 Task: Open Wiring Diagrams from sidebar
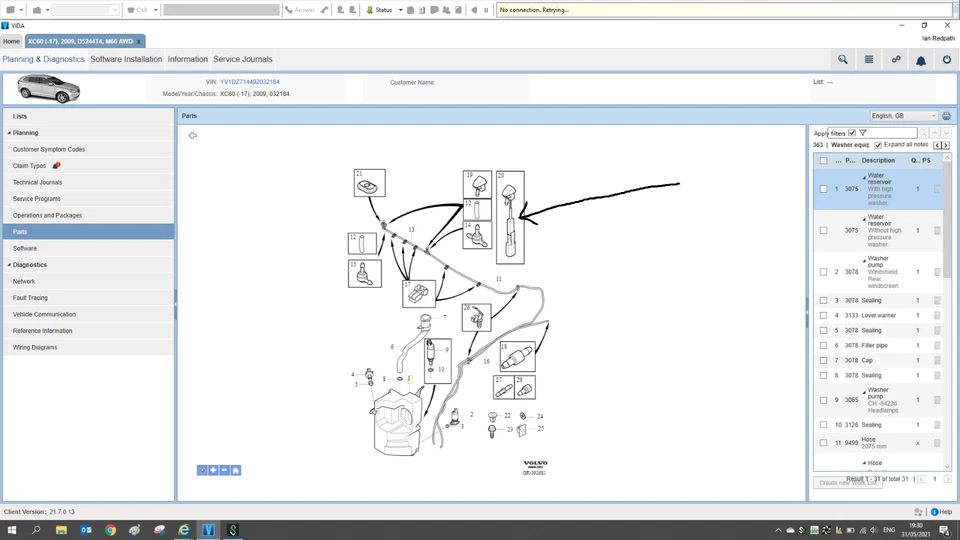pos(35,347)
